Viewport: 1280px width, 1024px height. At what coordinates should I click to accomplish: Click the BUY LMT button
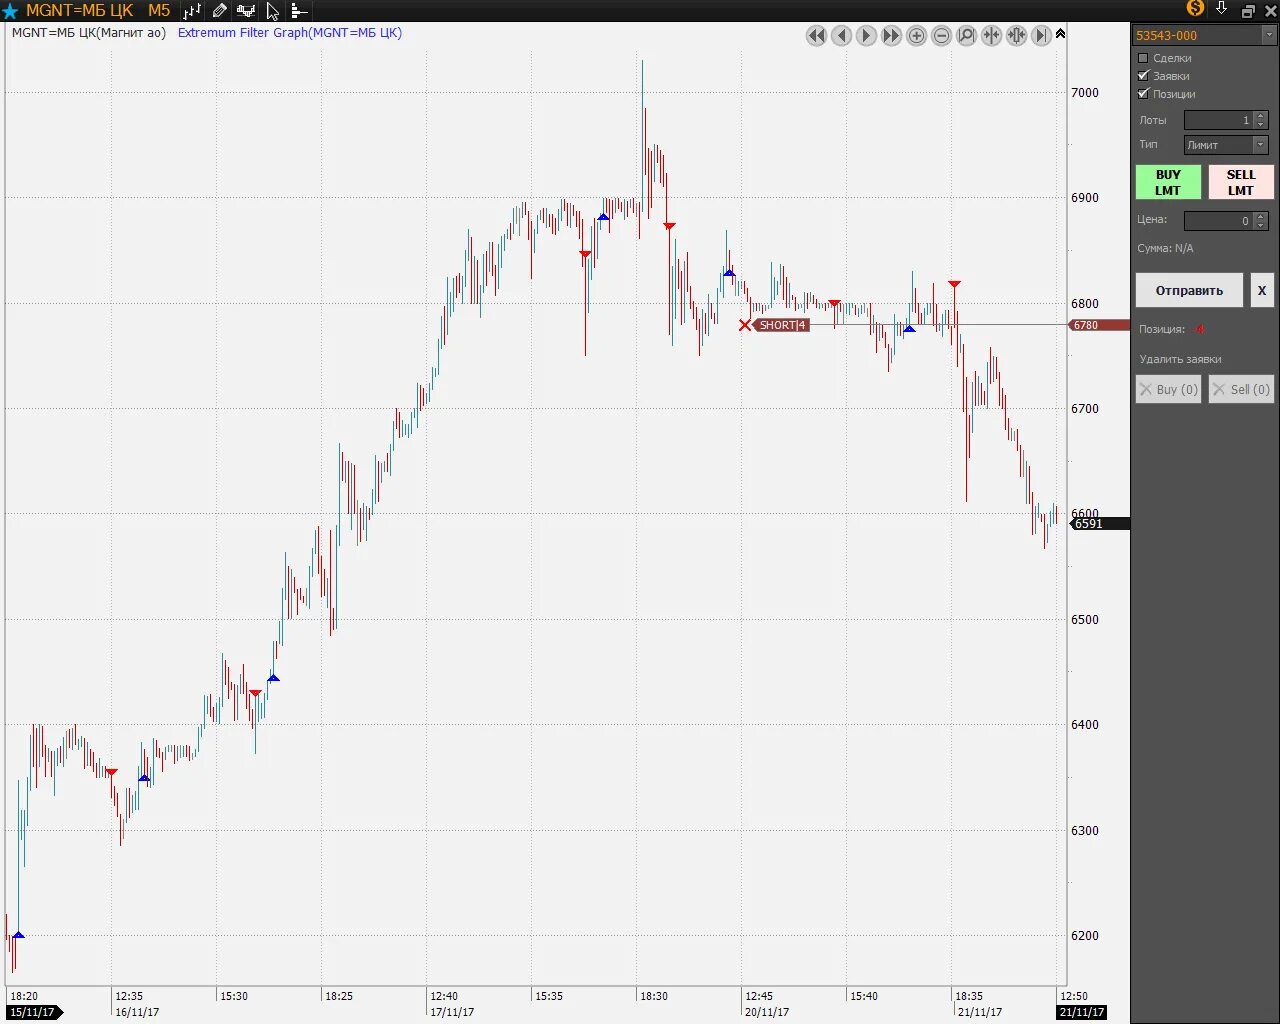point(1168,183)
